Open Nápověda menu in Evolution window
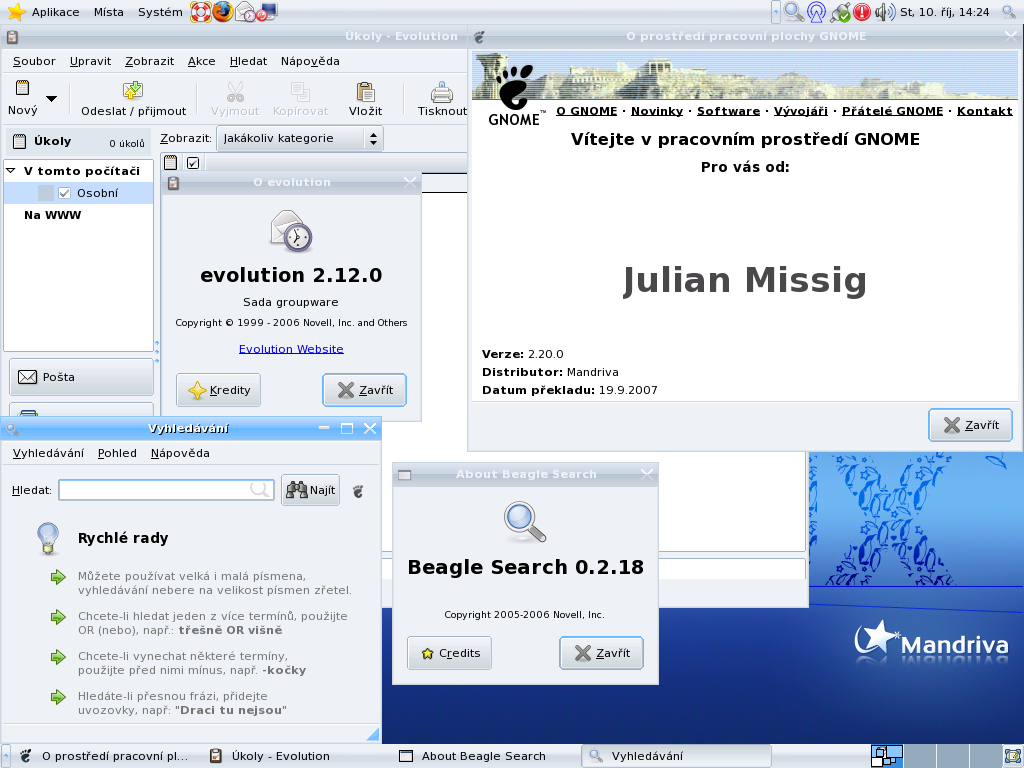The height and width of the screenshot is (768, 1024). pos(310,61)
